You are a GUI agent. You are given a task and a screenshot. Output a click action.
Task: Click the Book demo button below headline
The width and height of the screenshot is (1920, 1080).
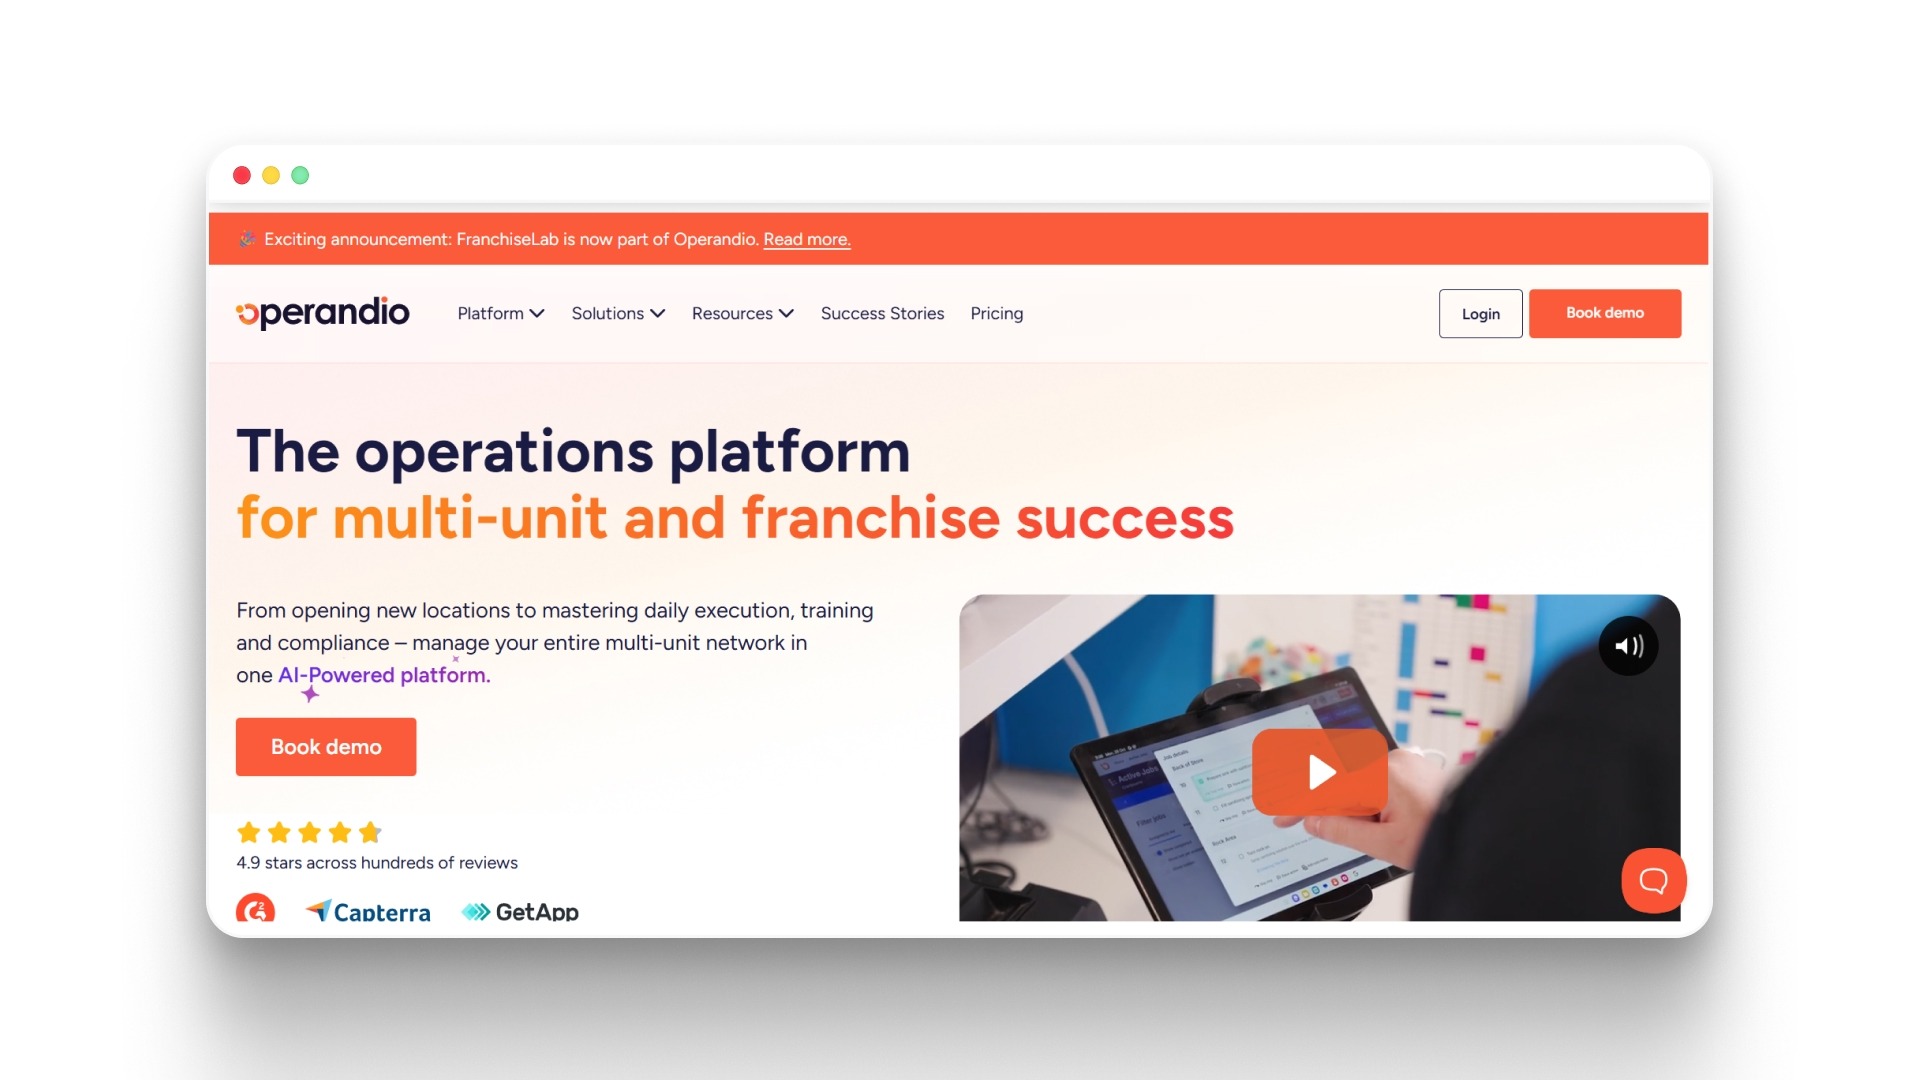(x=326, y=747)
